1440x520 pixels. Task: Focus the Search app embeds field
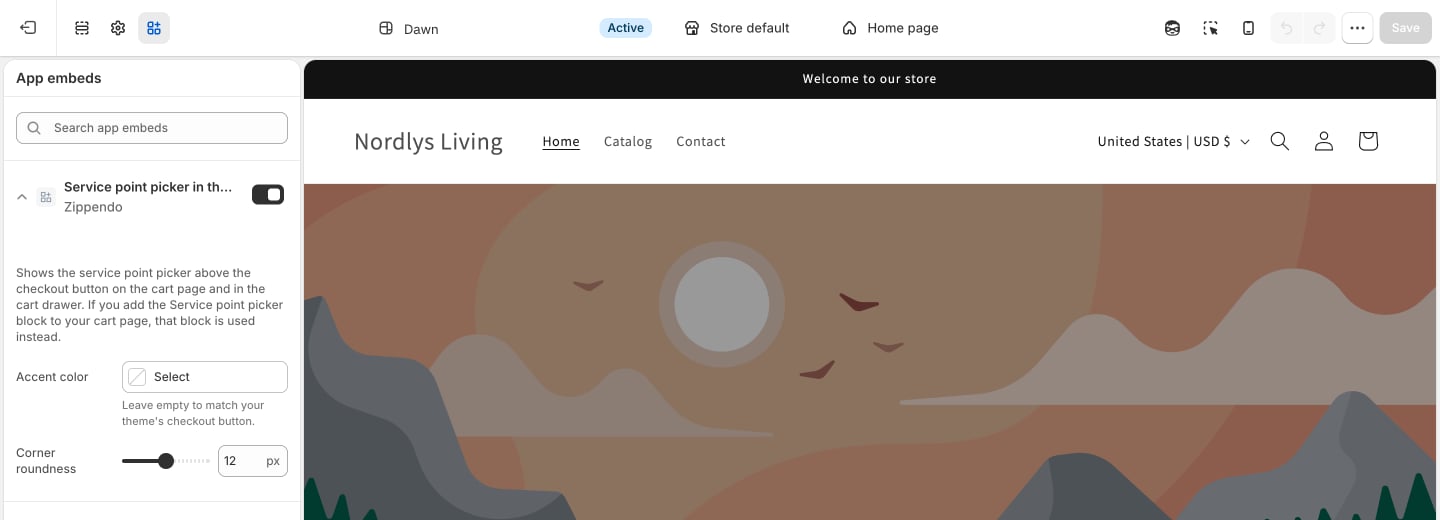tap(152, 128)
